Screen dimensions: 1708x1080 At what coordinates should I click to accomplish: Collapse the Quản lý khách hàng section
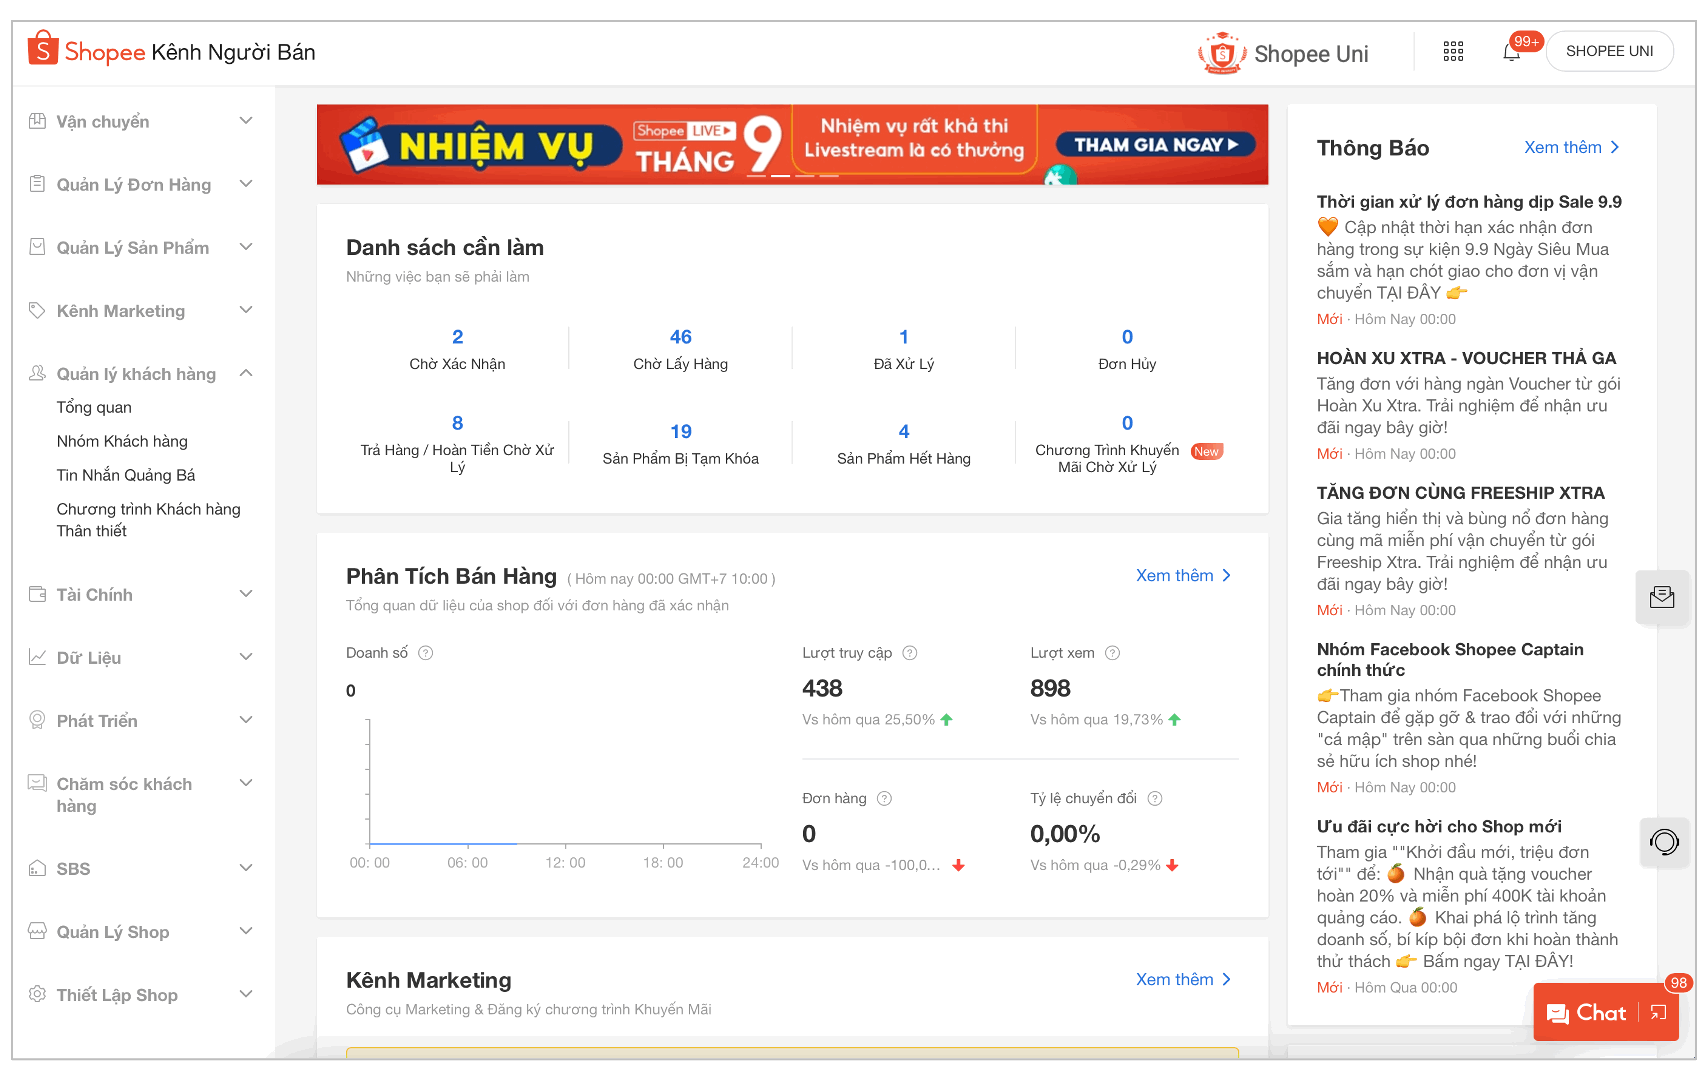point(246,373)
